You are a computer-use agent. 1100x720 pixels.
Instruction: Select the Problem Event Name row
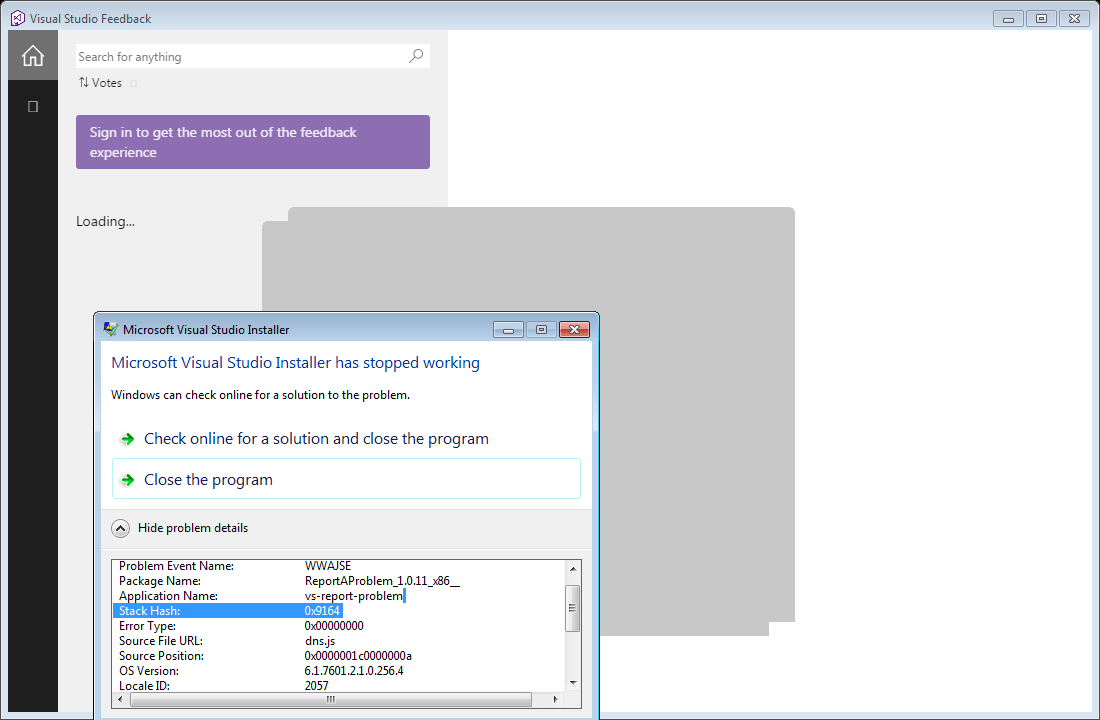[339, 566]
